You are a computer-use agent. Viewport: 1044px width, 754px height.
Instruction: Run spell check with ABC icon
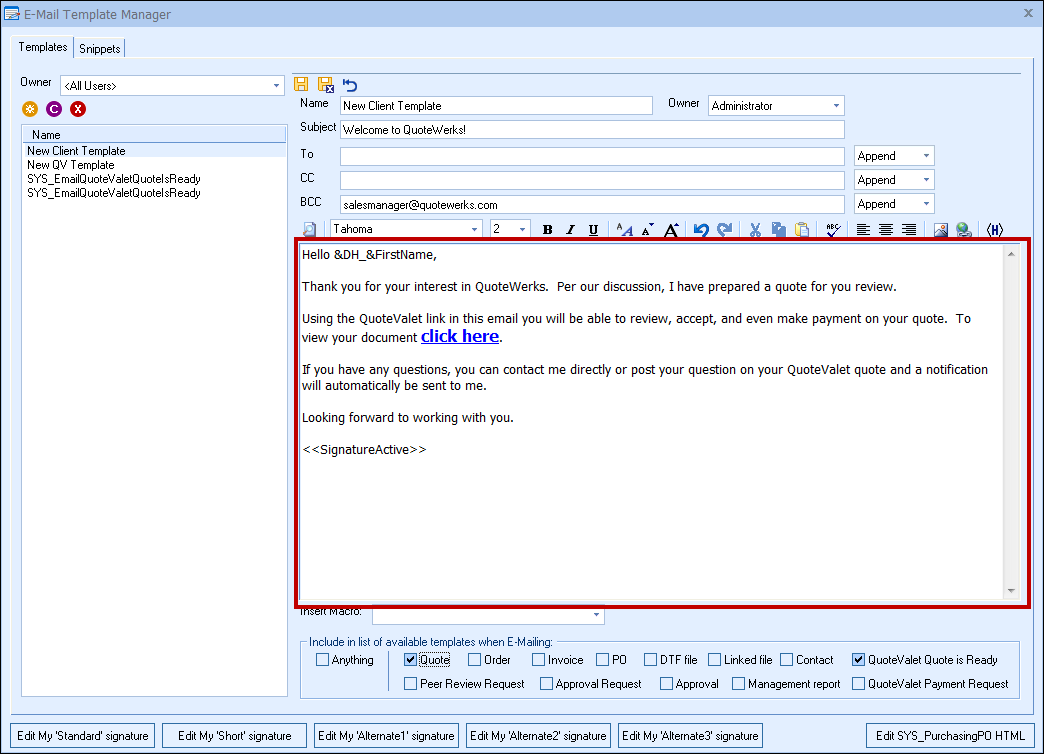coord(832,230)
